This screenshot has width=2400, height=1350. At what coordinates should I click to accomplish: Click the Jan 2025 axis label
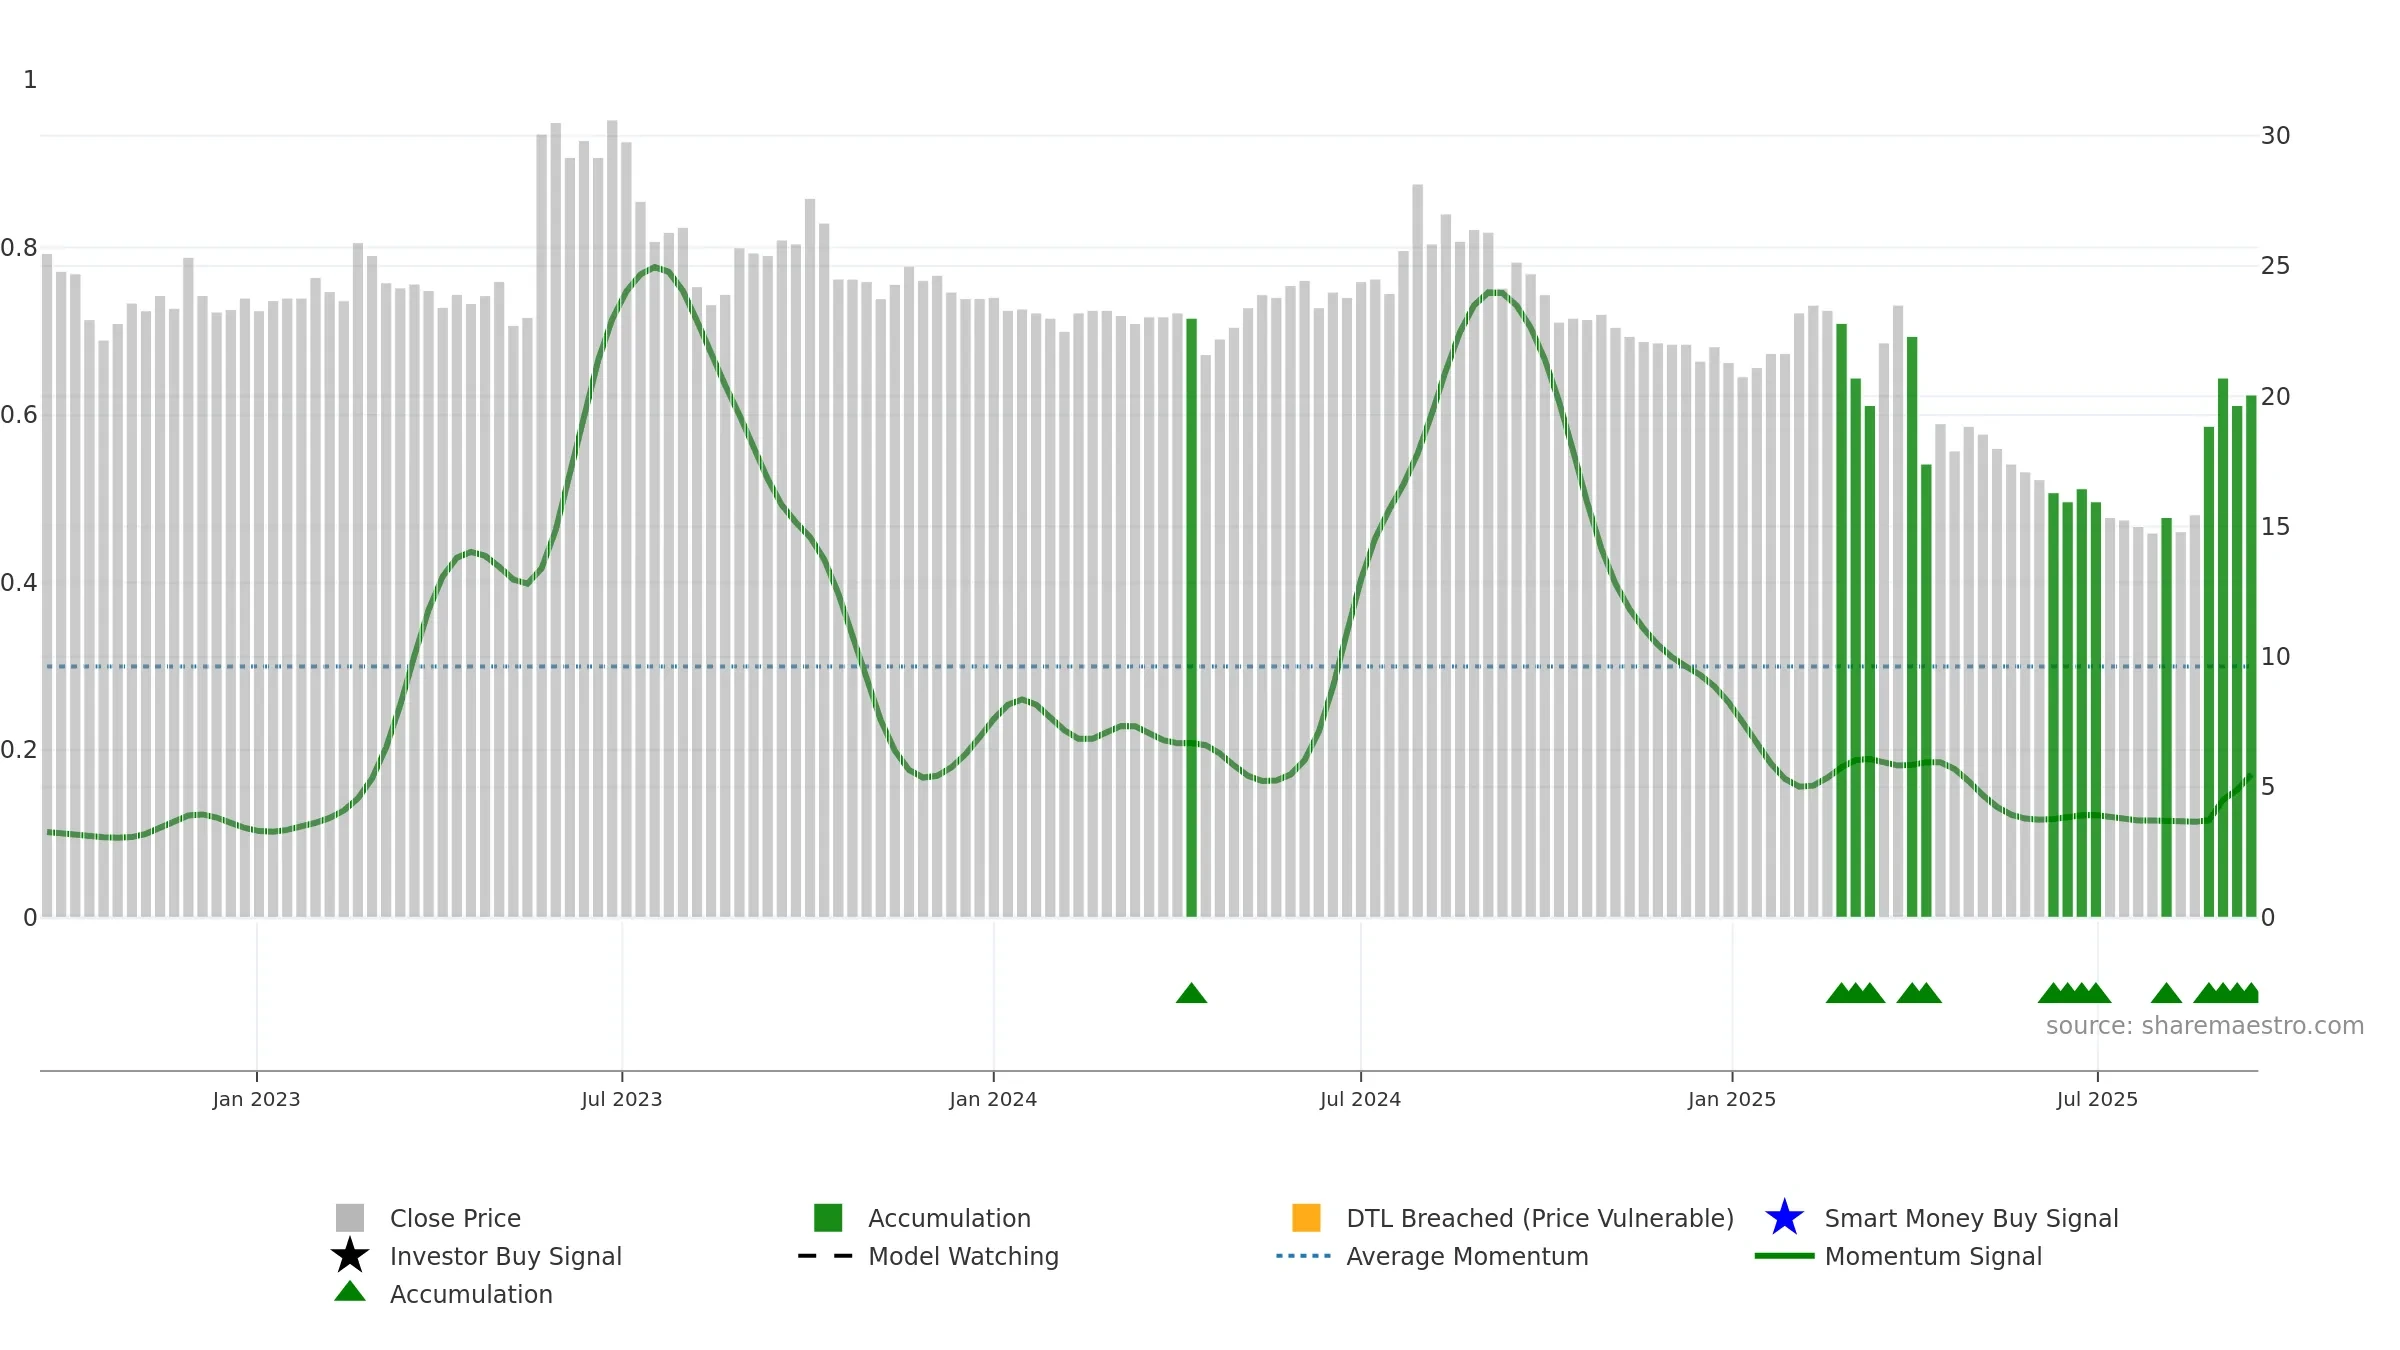(x=1732, y=1099)
